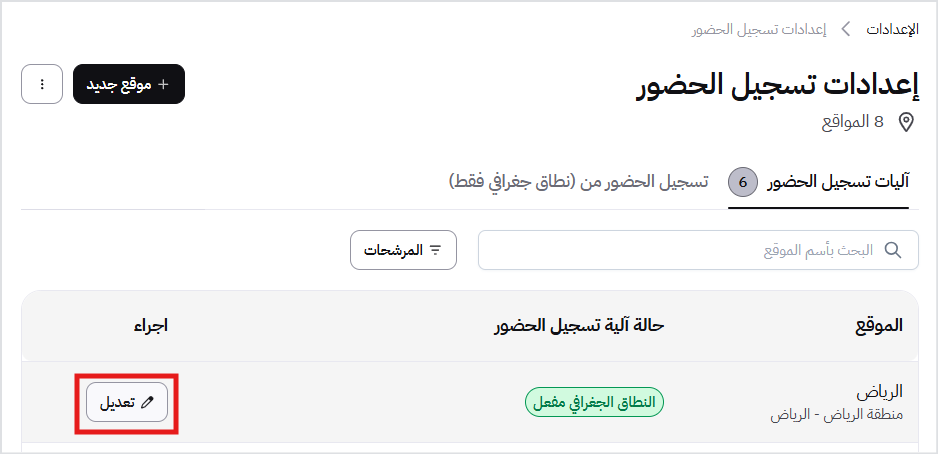Open the three-dots more options menu

[42, 84]
